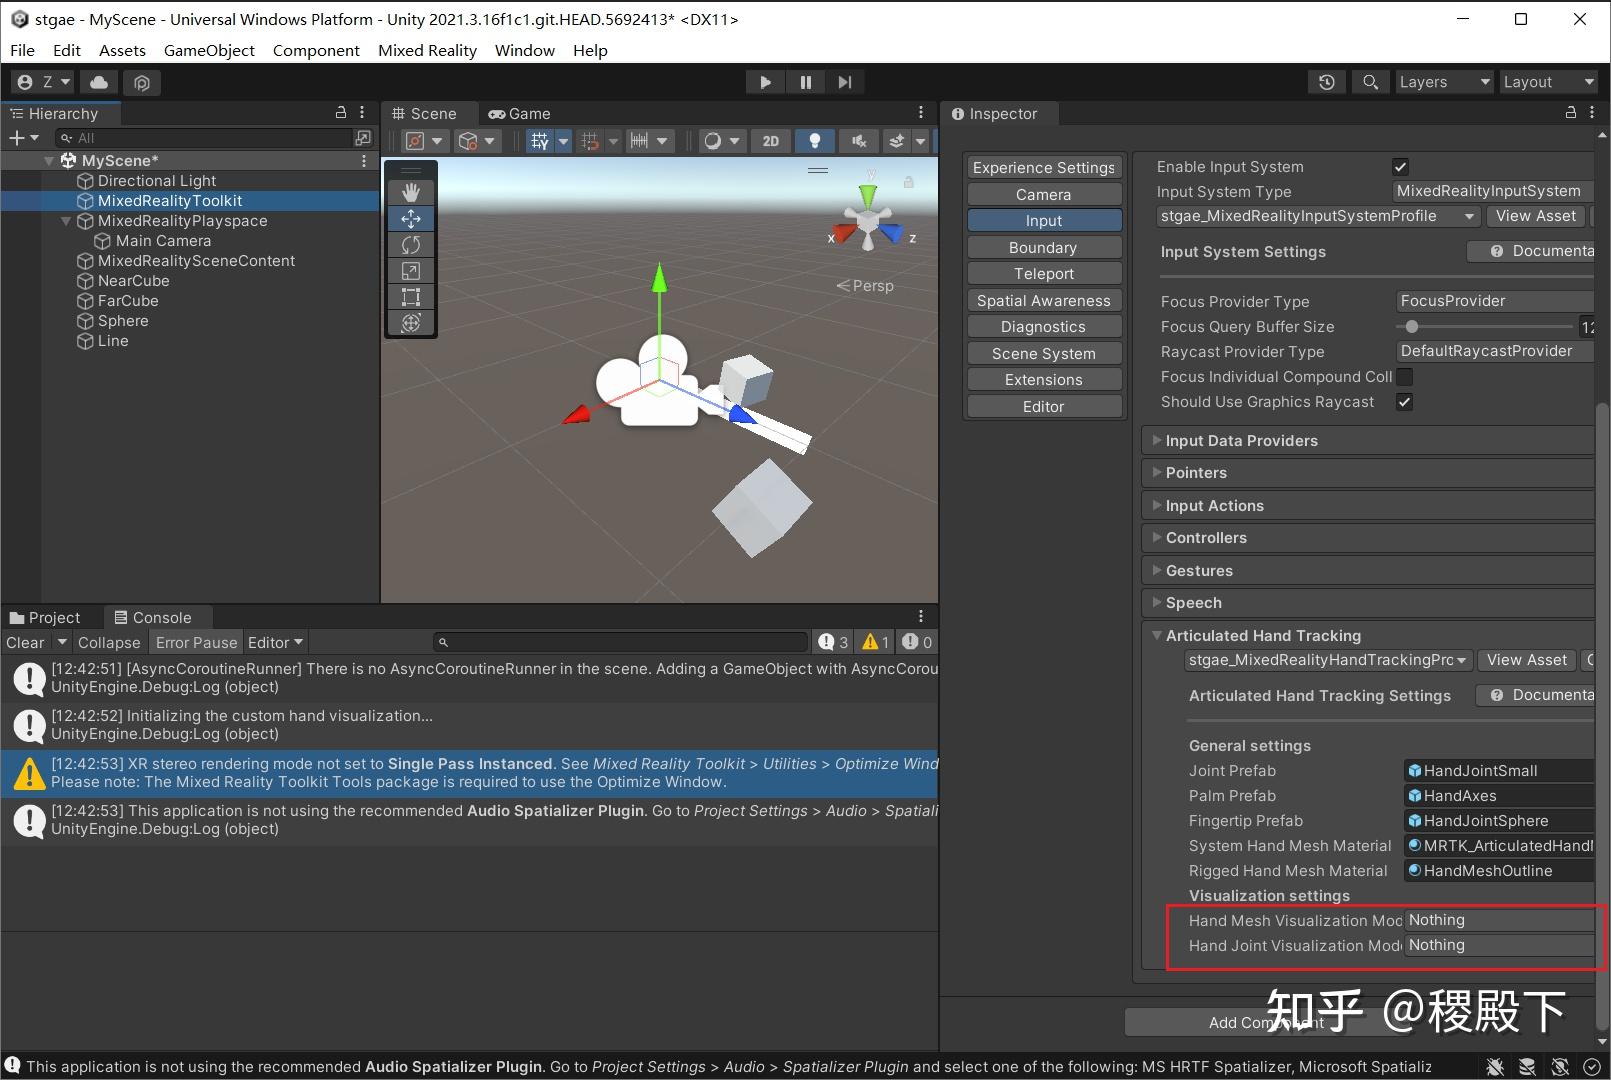This screenshot has height=1080, width=1611.
Task: Open input system profile dropdown
Action: (x=1318, y=216)
